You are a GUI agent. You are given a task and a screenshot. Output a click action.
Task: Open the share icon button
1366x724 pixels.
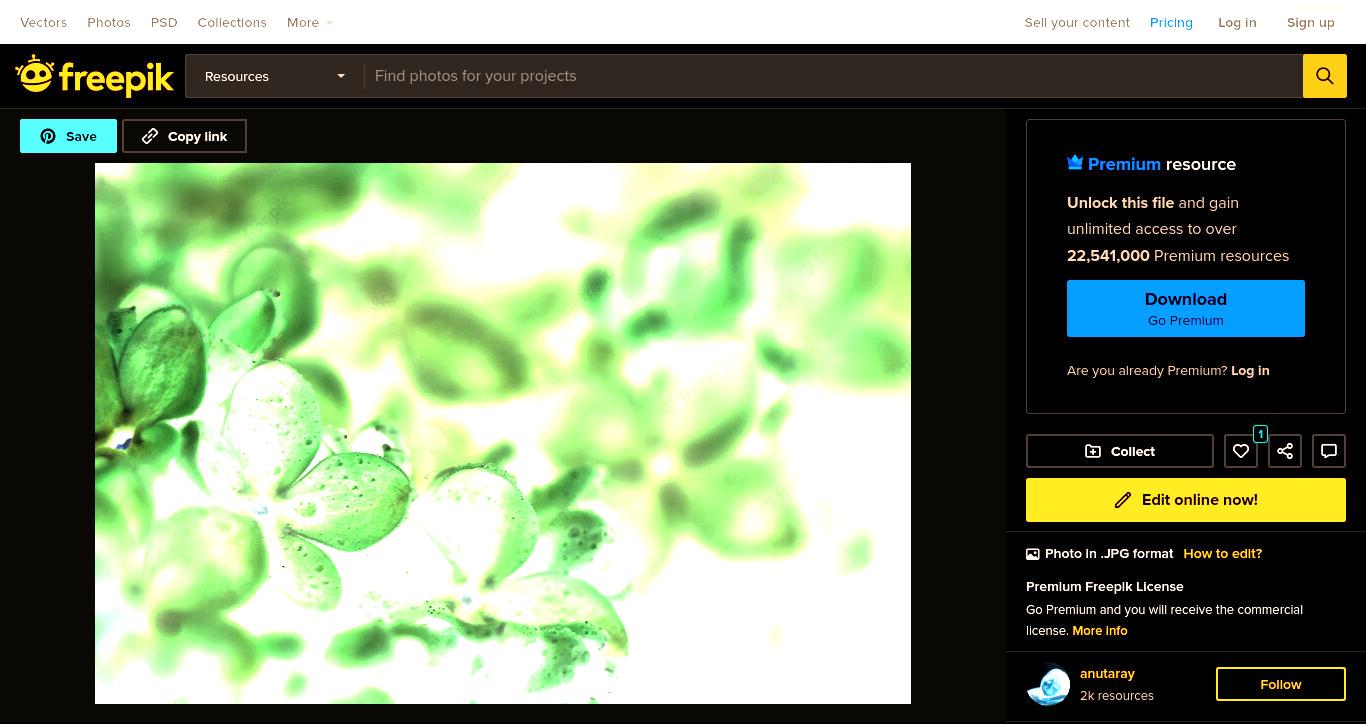1285,451
